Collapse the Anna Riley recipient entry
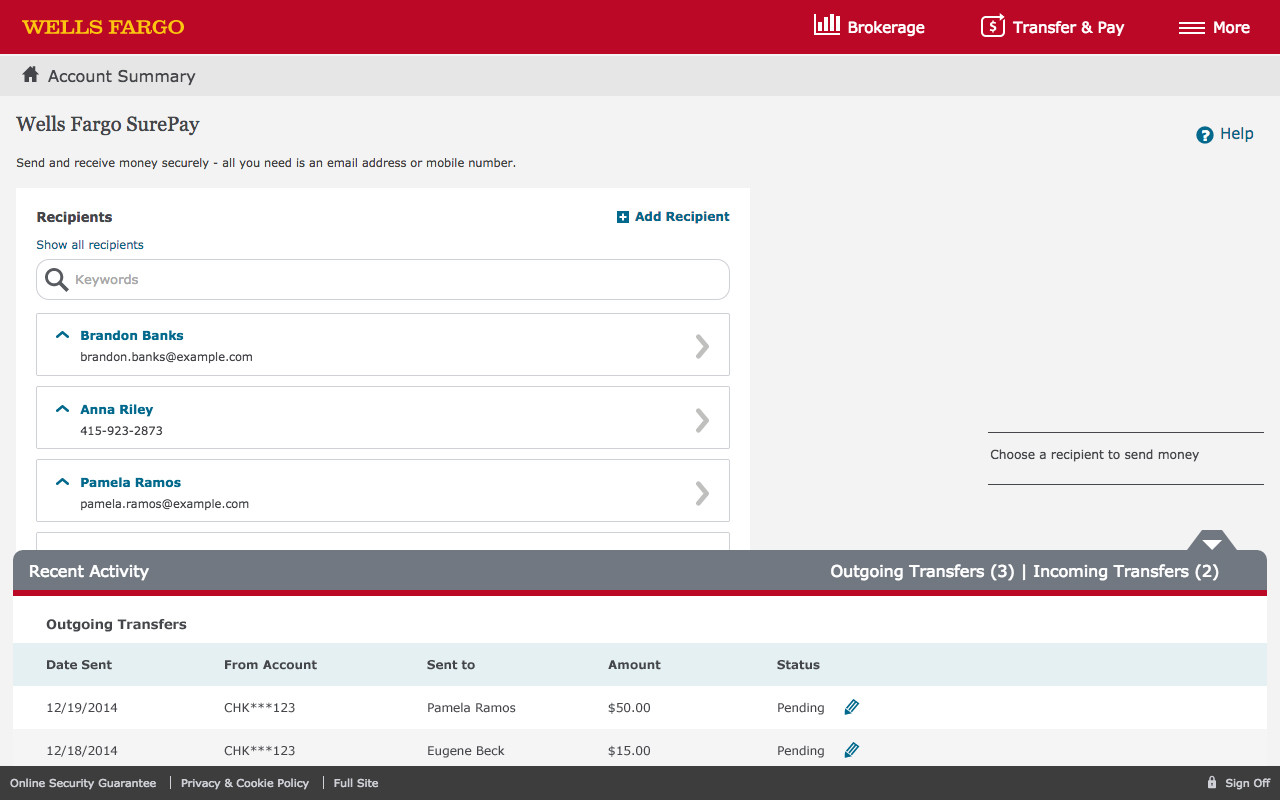This screenshot has width=1280, height=800. 62,409
